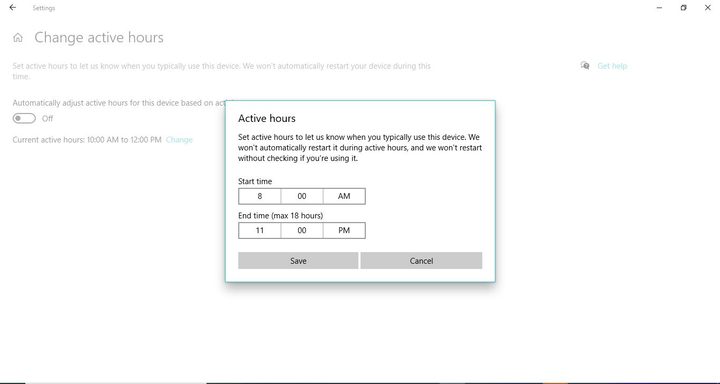Screen dimensions: 720x384
Task: Click the 'End time (max 18 hours)' label
Action: tap(281, 215)
